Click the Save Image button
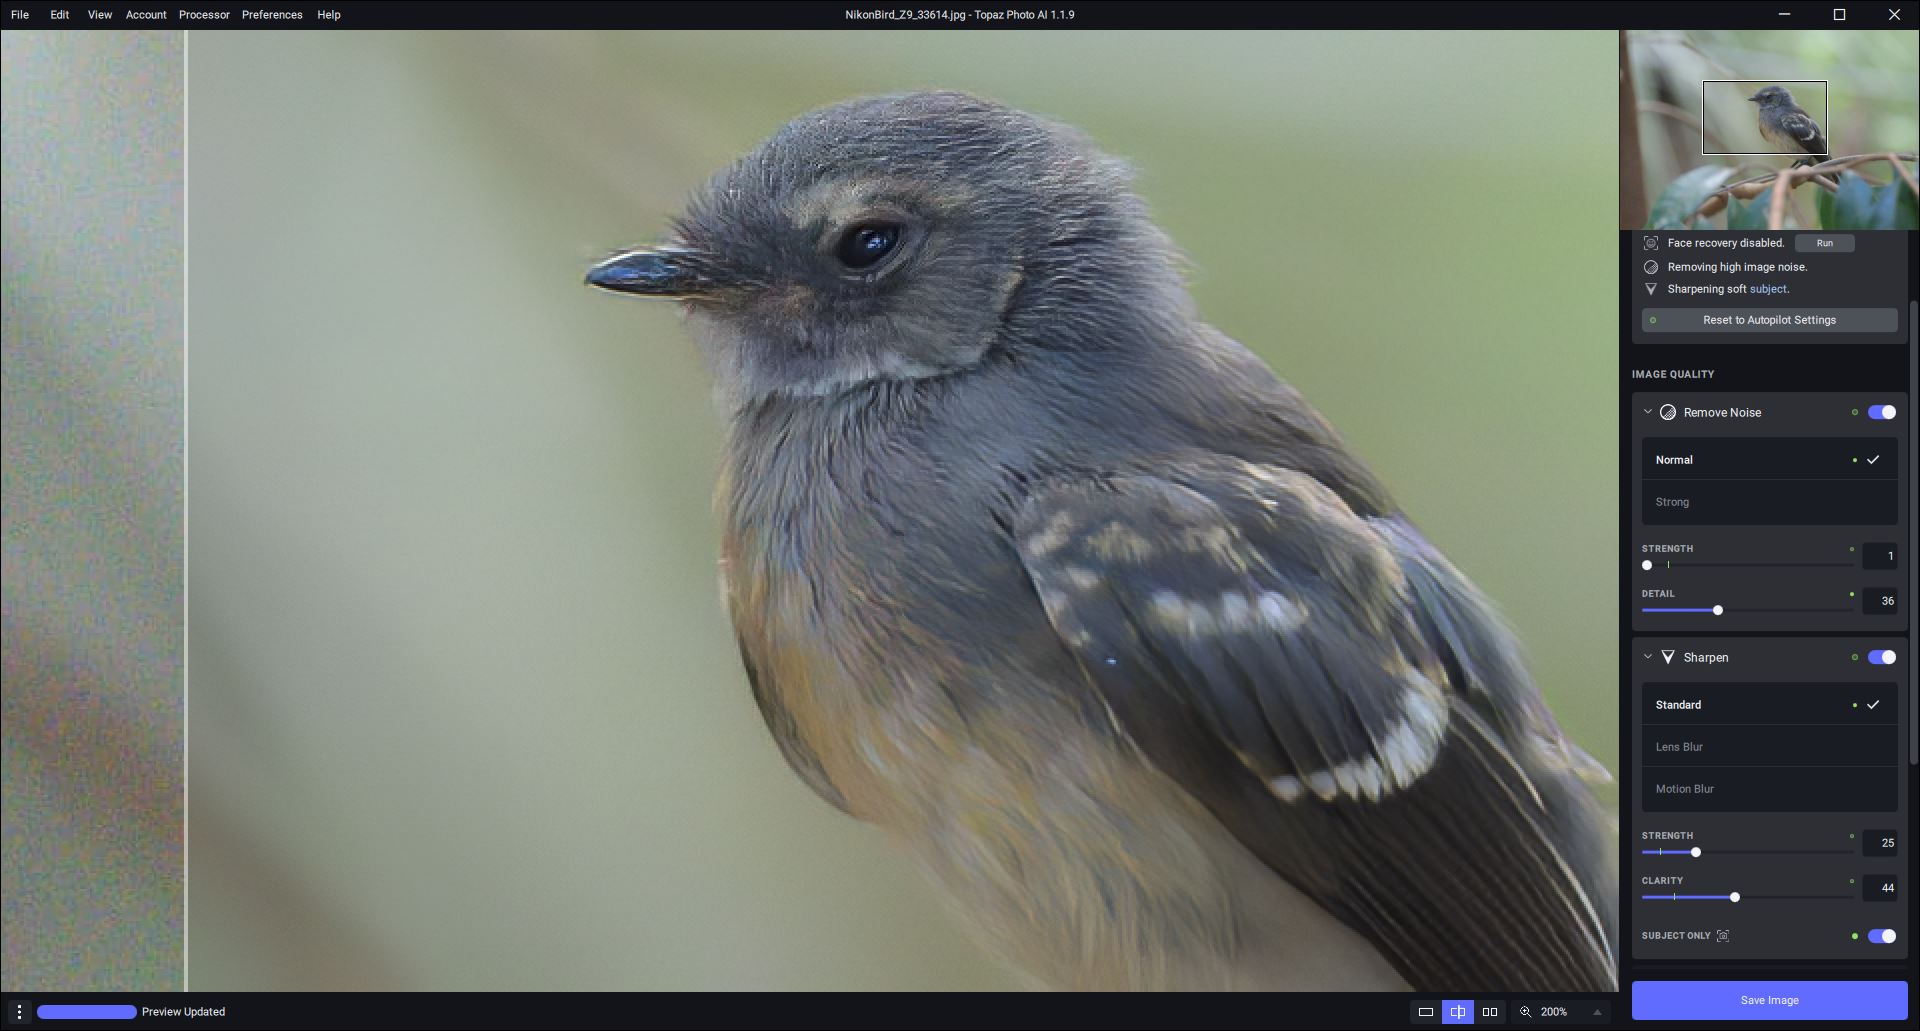The height and width of the screenshot is (1031, 1920). (1769, 1000)
